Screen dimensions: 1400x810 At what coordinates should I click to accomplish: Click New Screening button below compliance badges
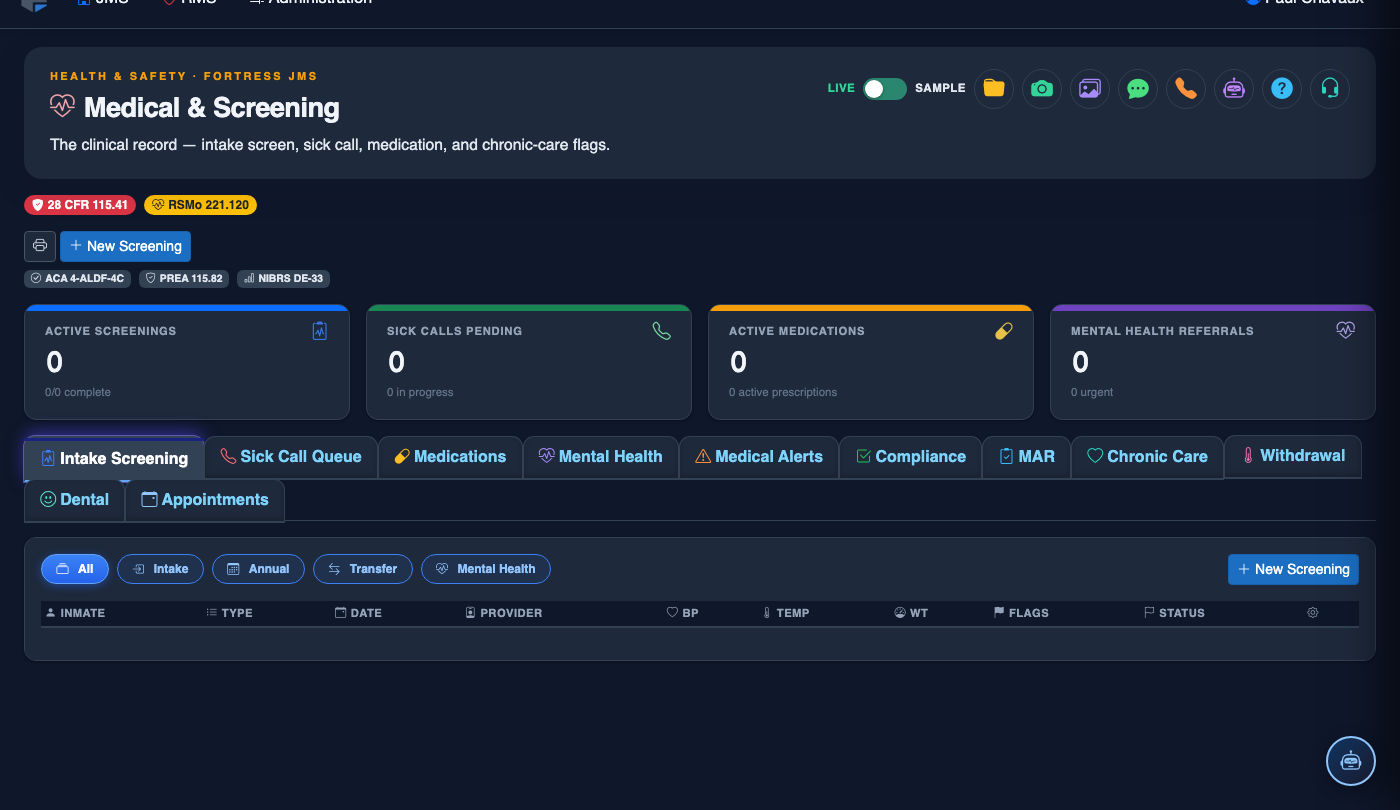pos(125,246)
